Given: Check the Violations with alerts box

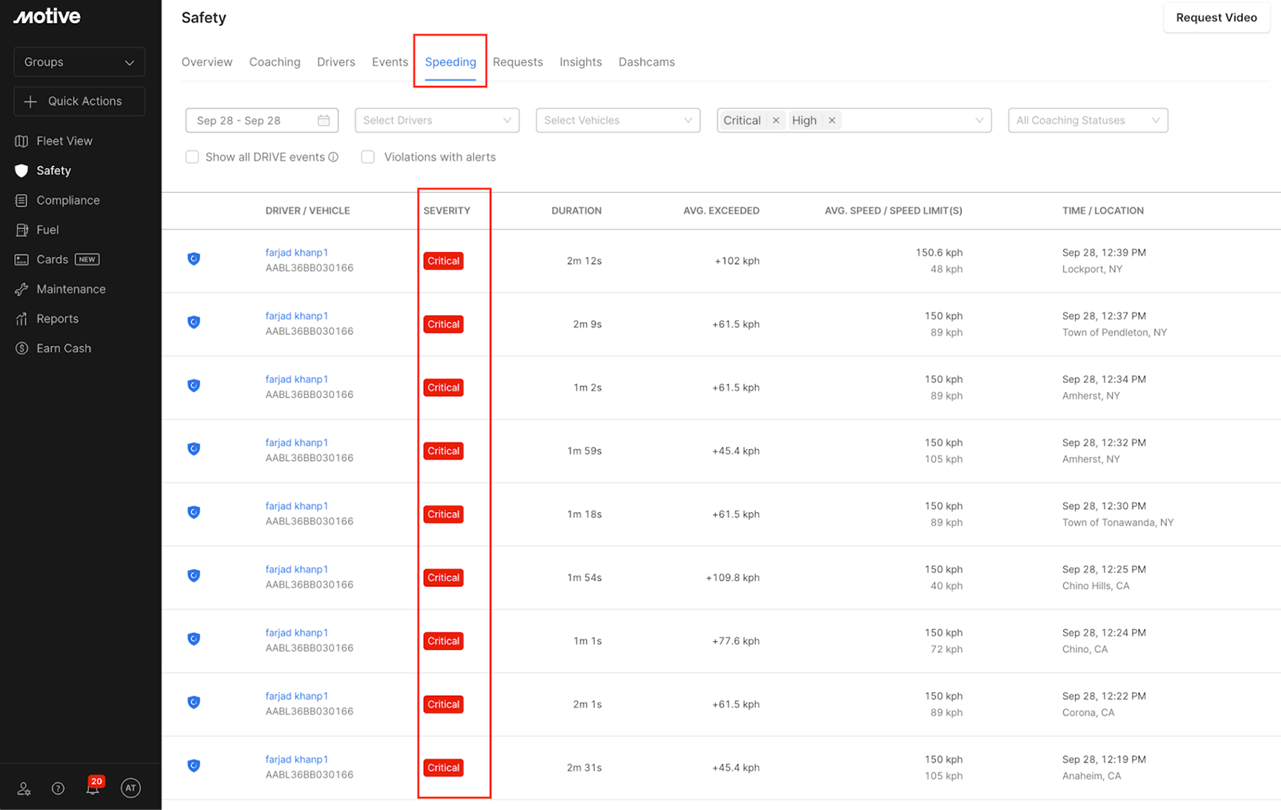Looking at the screenshot, I should point(368,157).
